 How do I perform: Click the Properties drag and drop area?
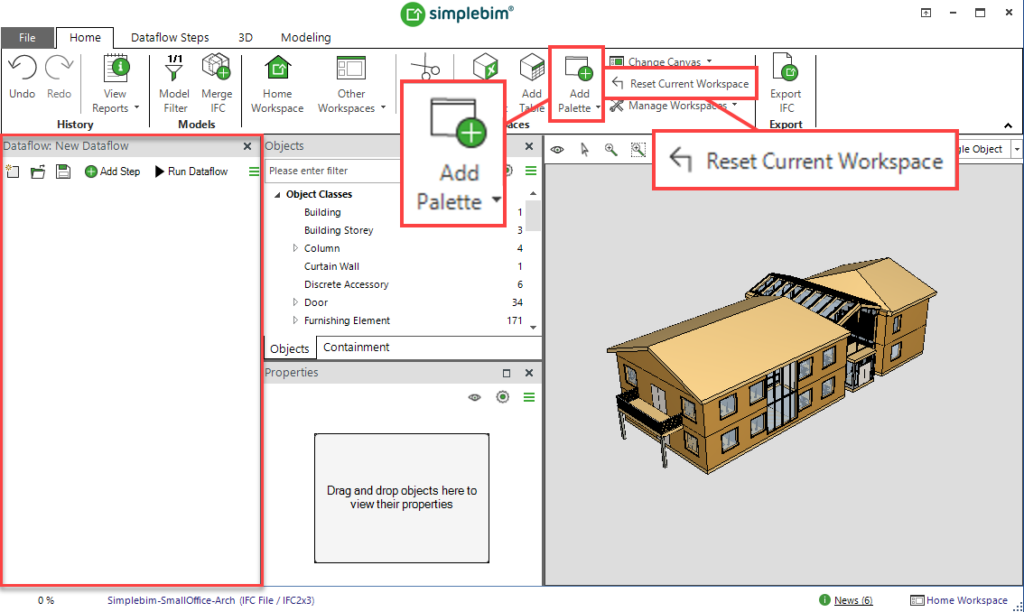402,498
